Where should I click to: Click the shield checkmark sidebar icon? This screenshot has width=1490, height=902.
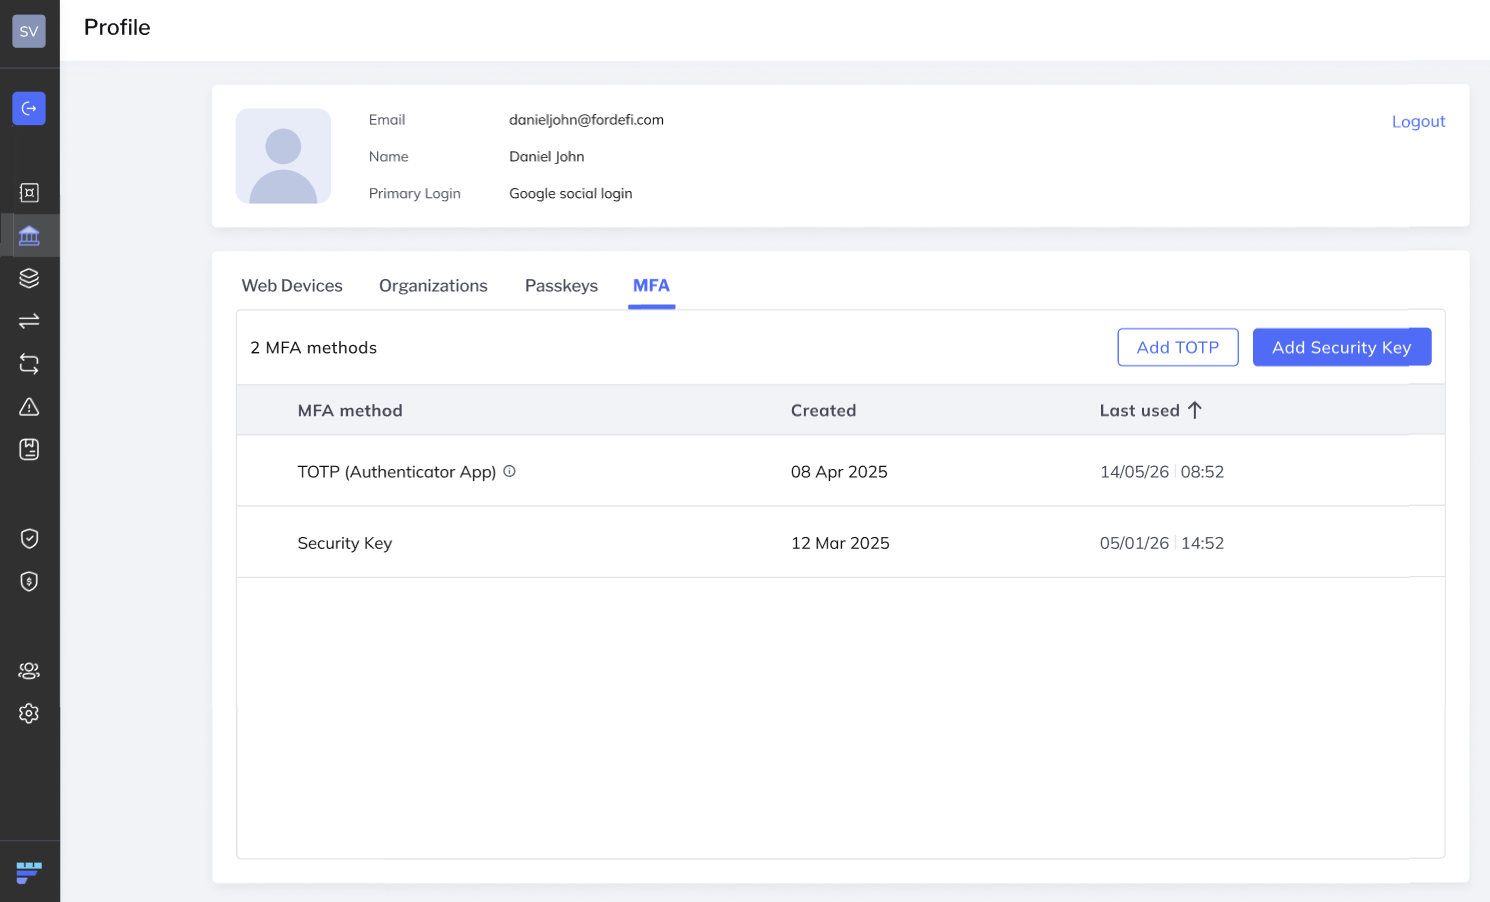(29, 539)
